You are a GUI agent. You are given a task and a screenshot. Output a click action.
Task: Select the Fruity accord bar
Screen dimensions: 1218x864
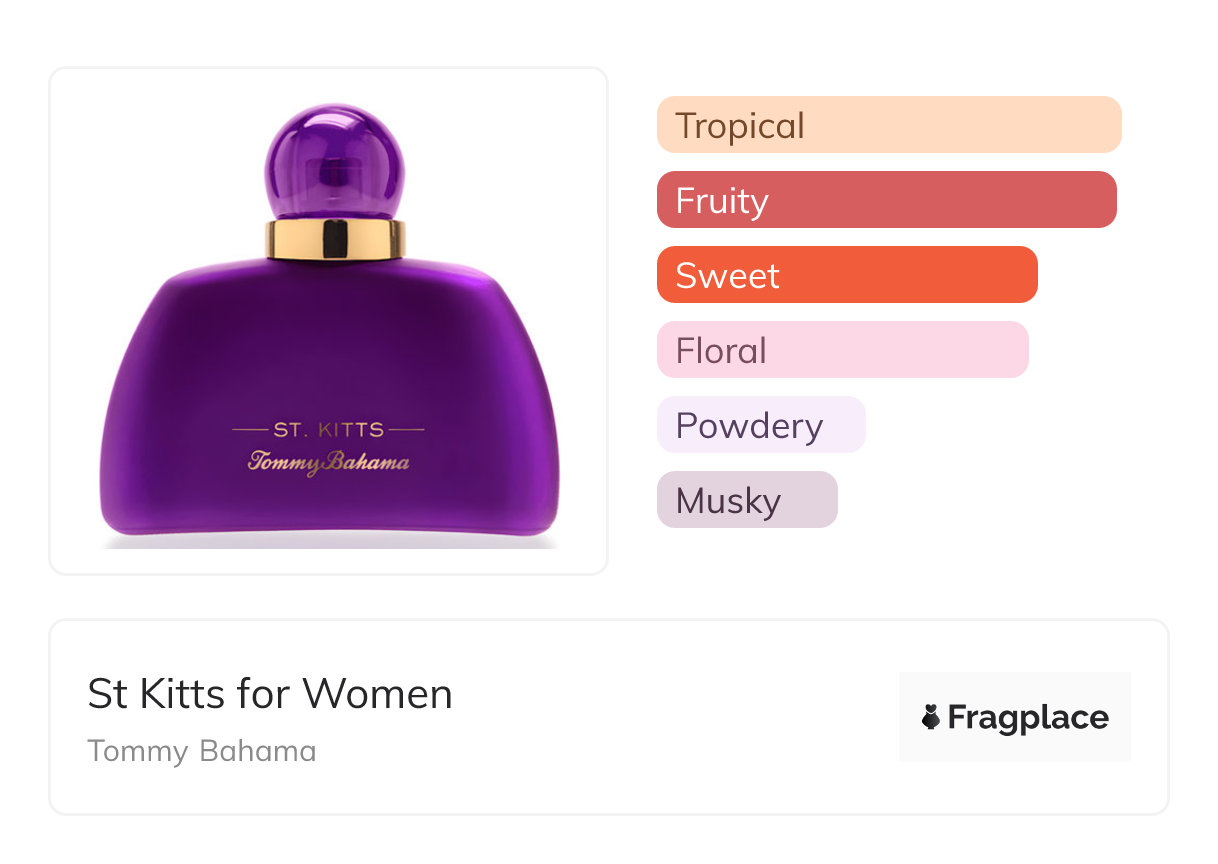(x=886, y=200)
